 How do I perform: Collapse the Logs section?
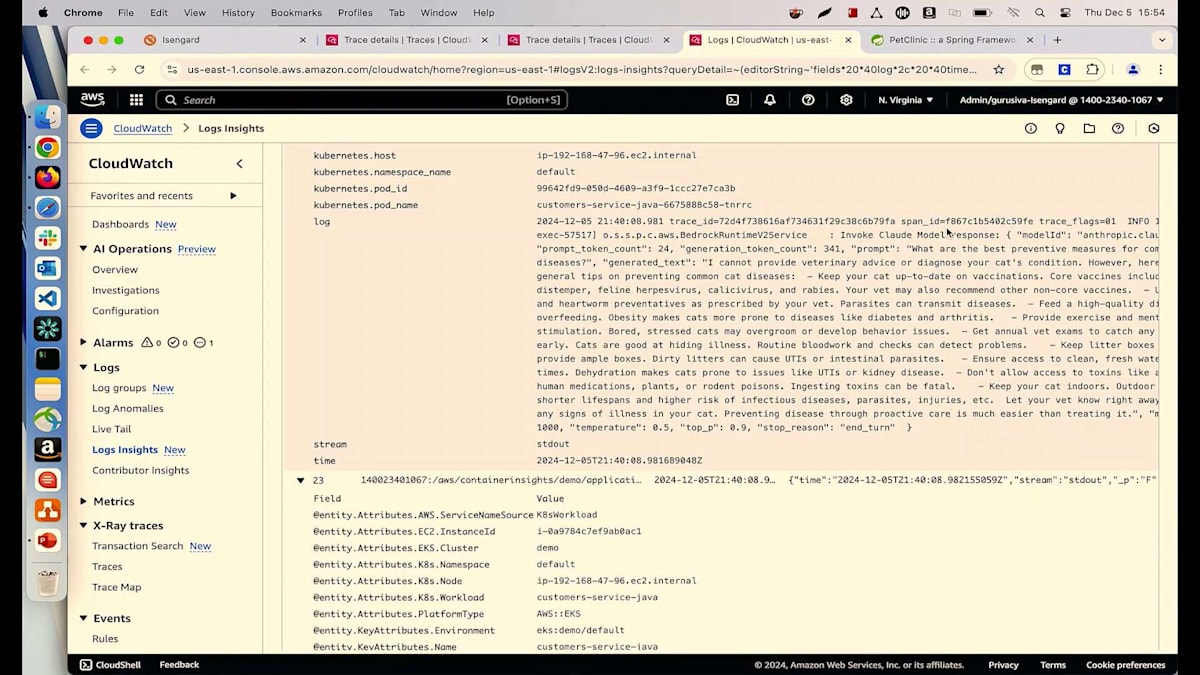84,367
